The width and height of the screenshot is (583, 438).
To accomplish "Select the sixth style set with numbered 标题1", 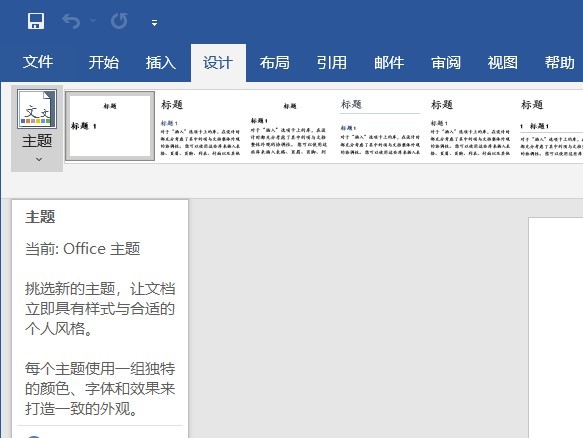I will point(551,126).
